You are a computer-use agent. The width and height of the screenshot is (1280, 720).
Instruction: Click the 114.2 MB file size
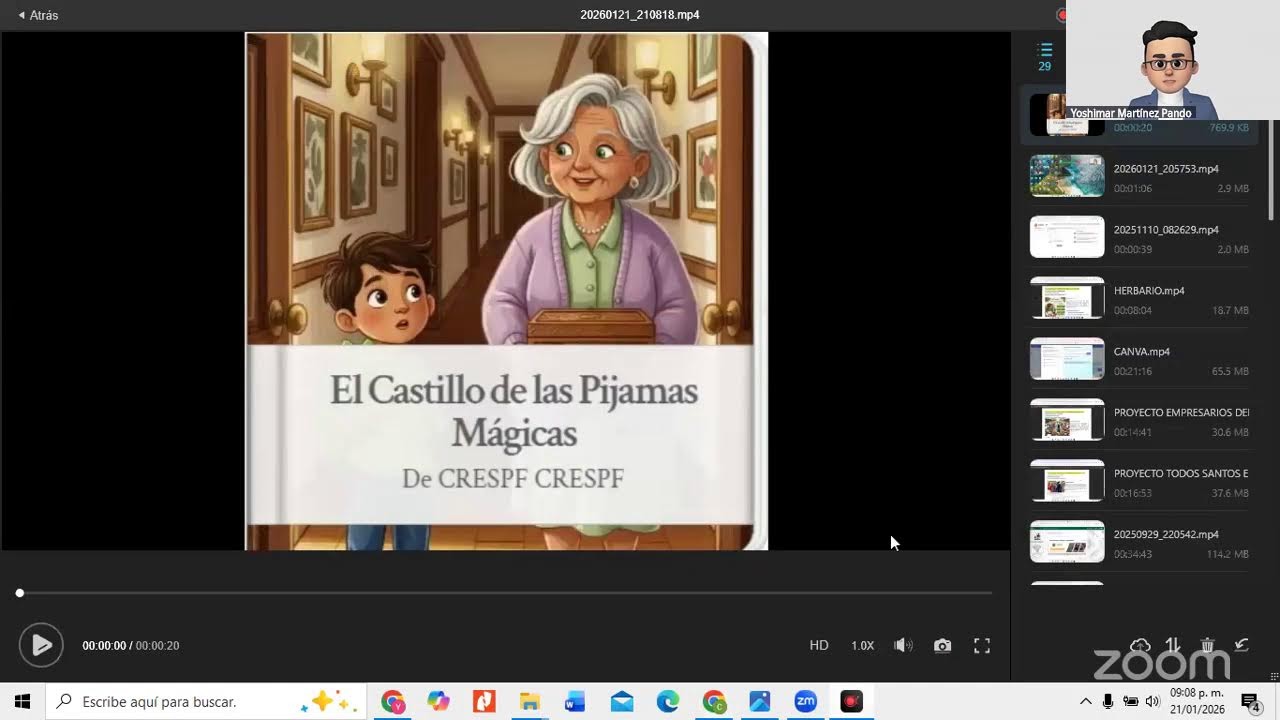tap(1226, 554)
